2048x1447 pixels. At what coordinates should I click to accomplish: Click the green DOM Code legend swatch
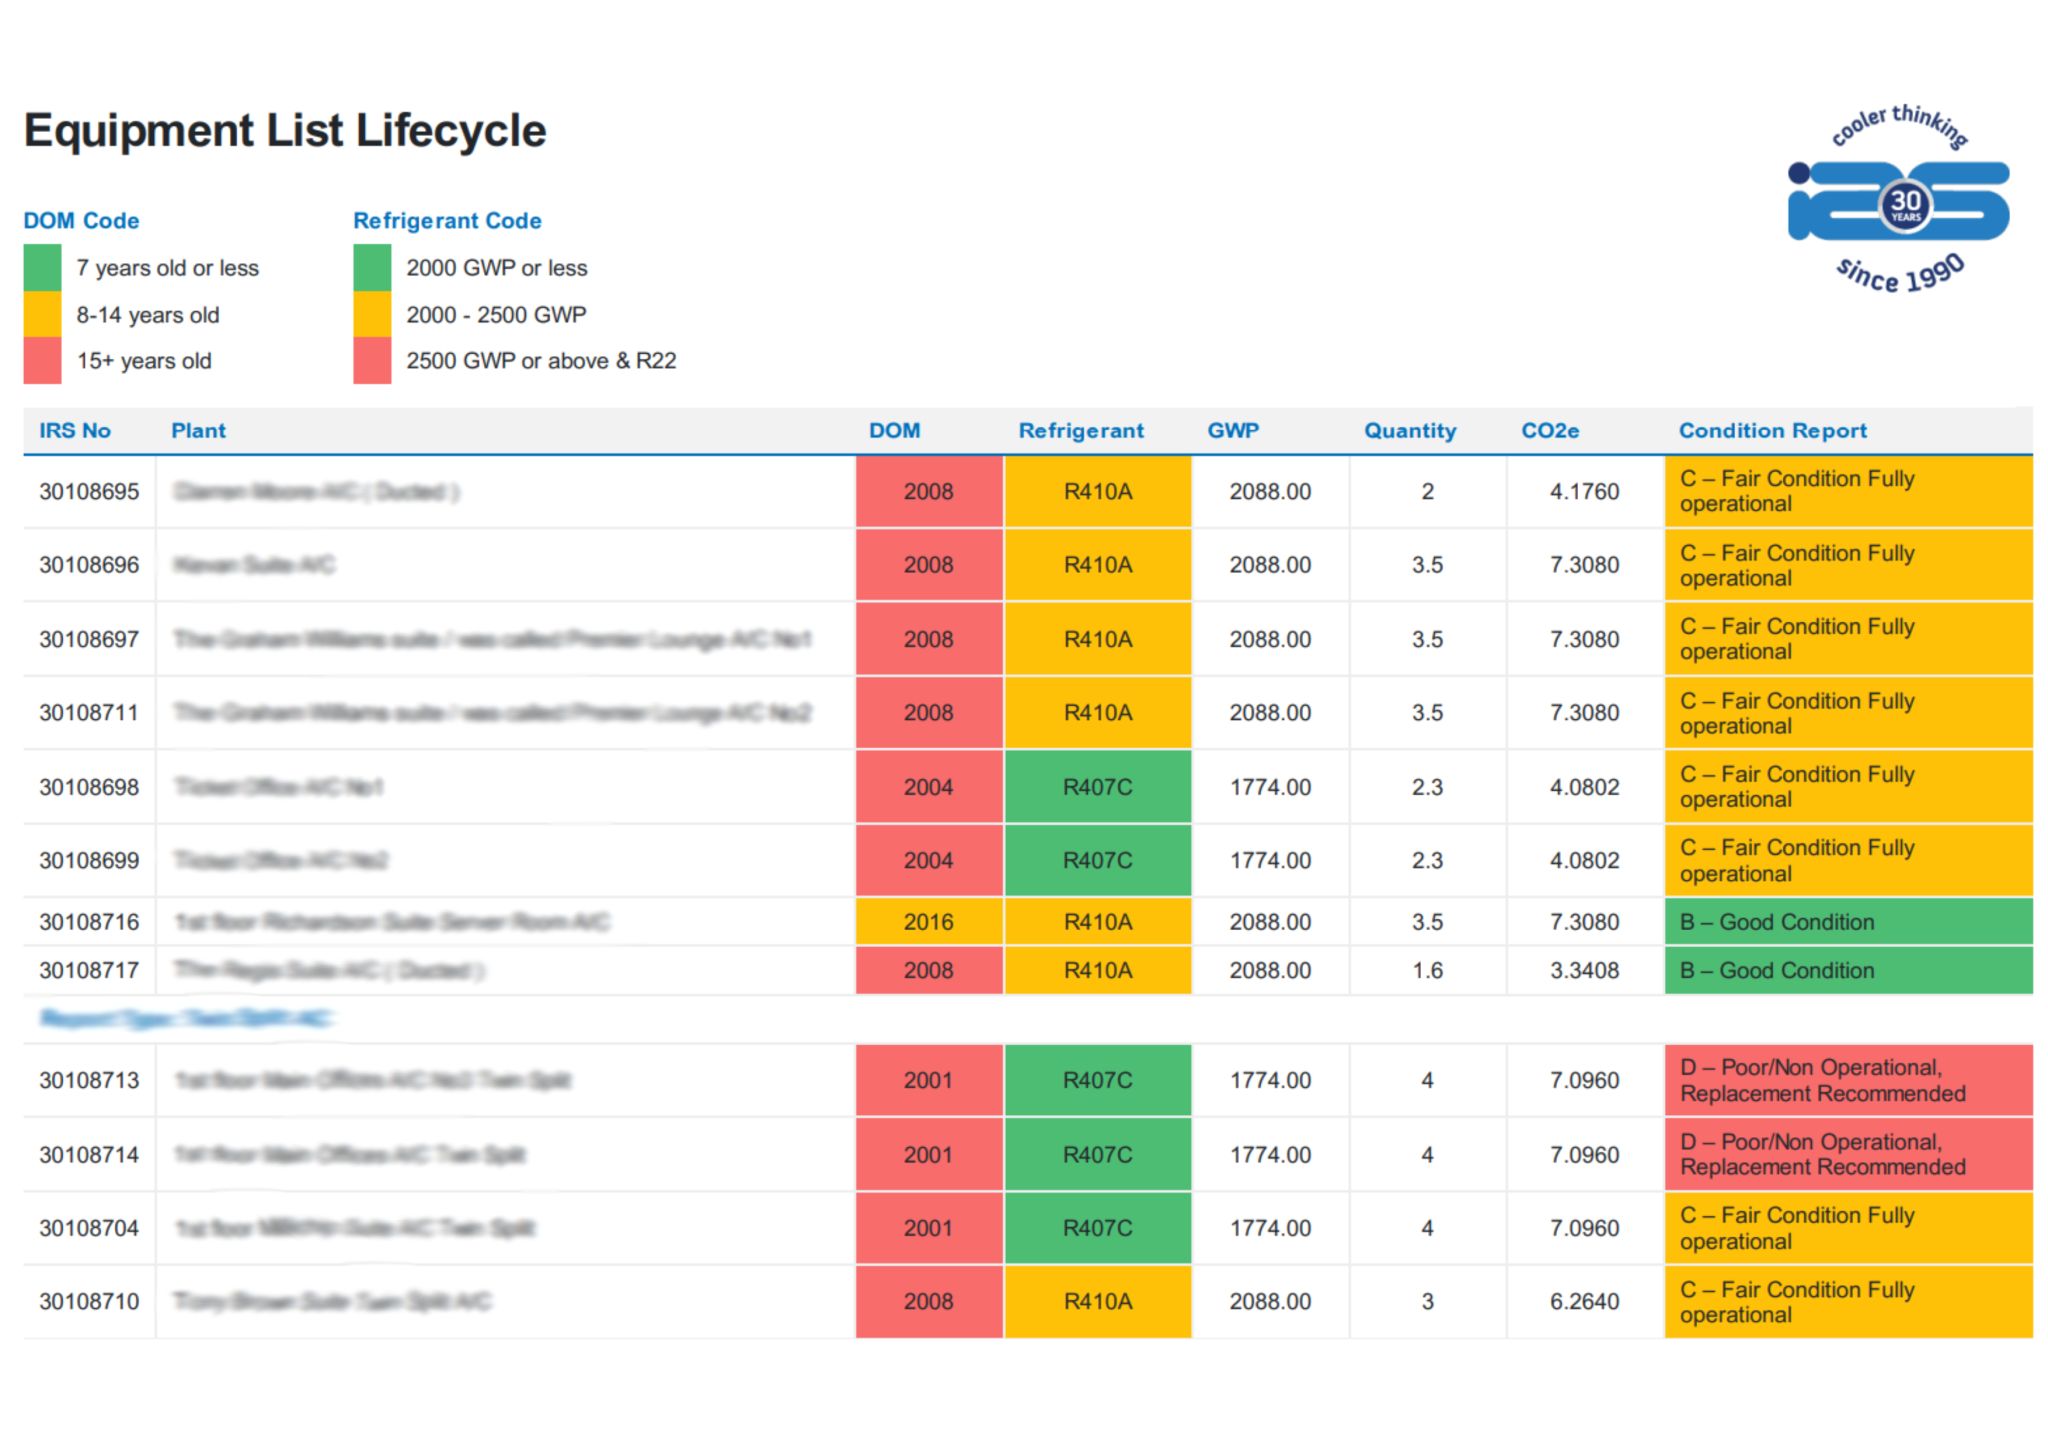(42, 267)
